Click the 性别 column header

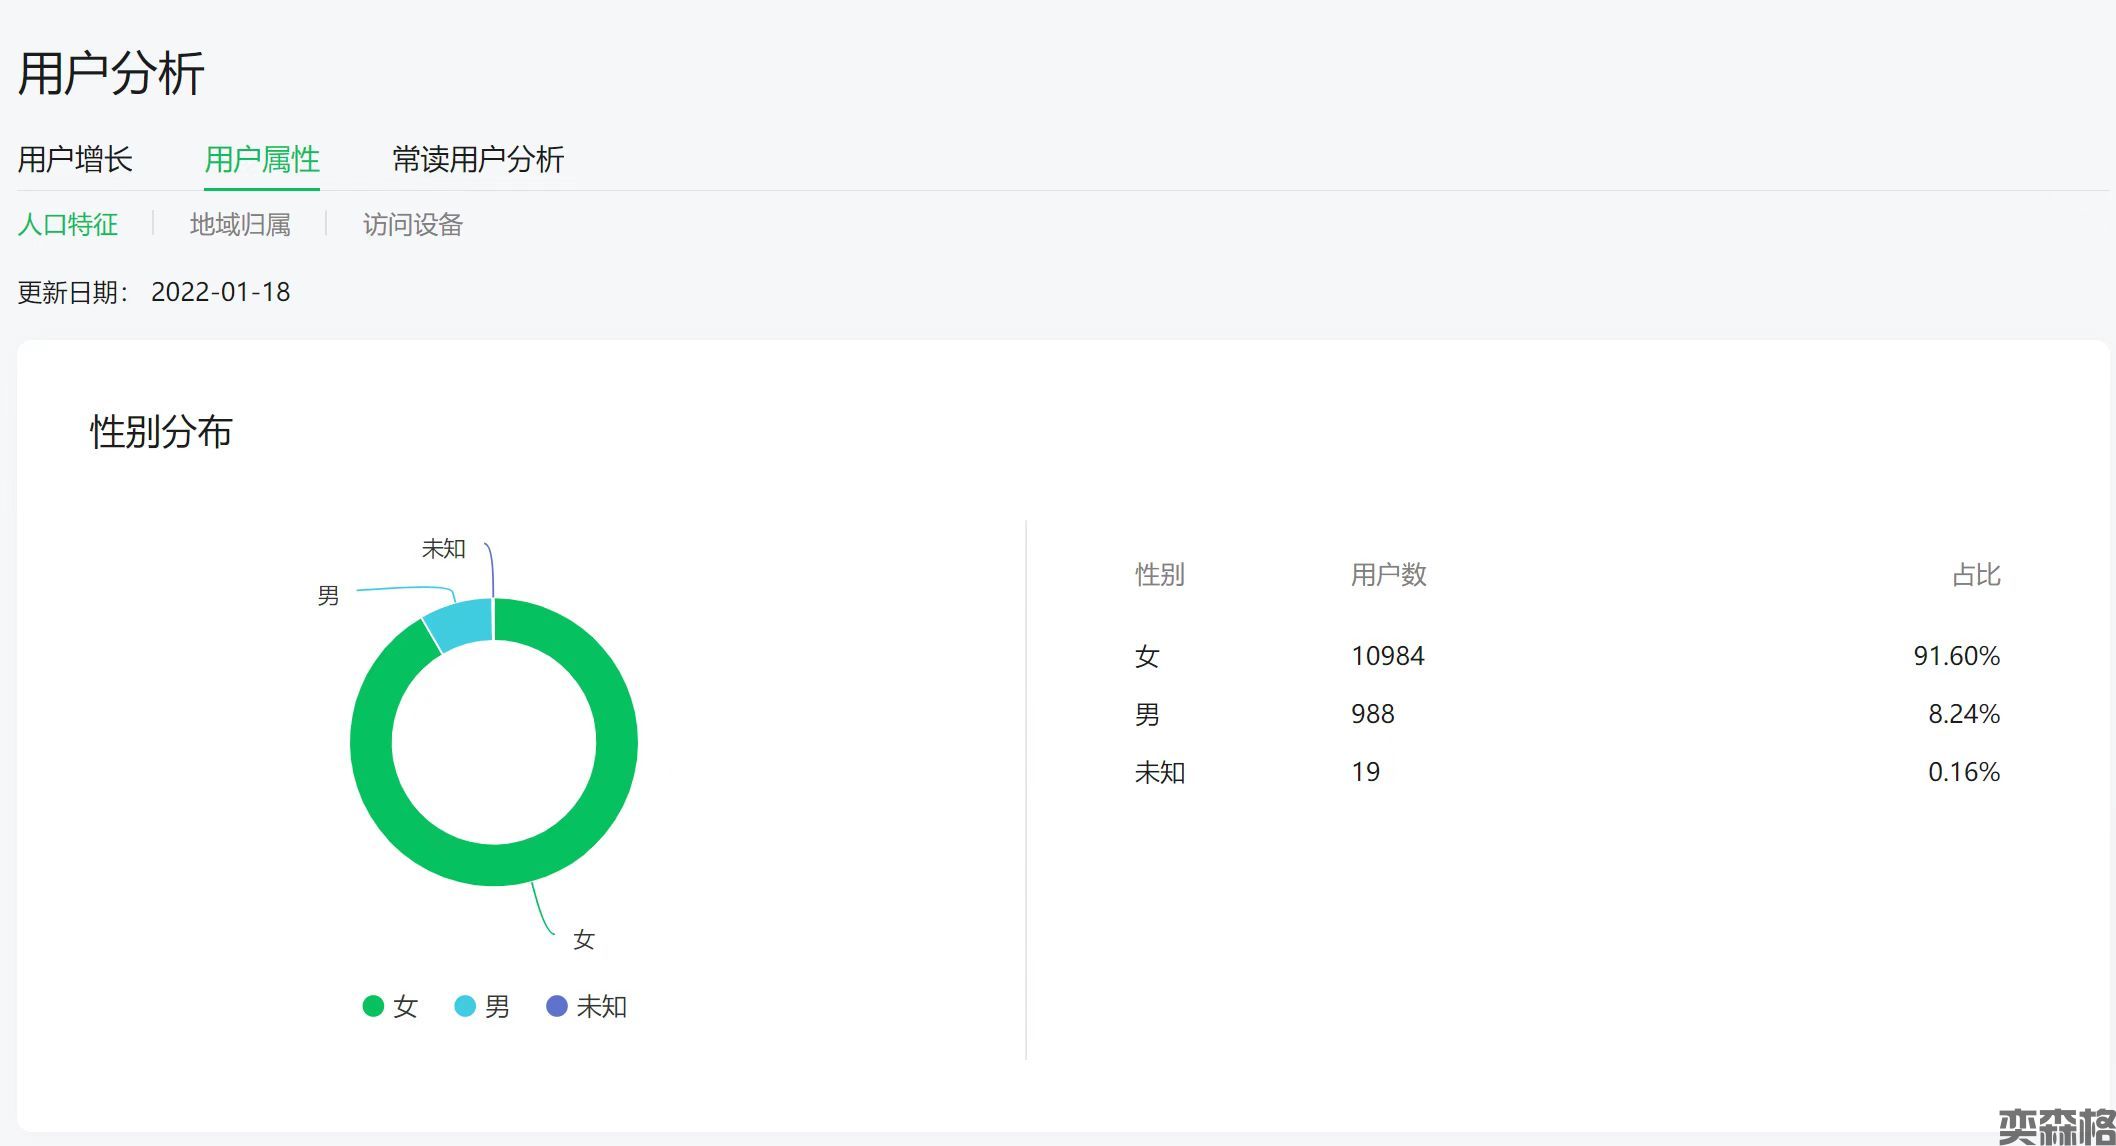(1159, 575)
